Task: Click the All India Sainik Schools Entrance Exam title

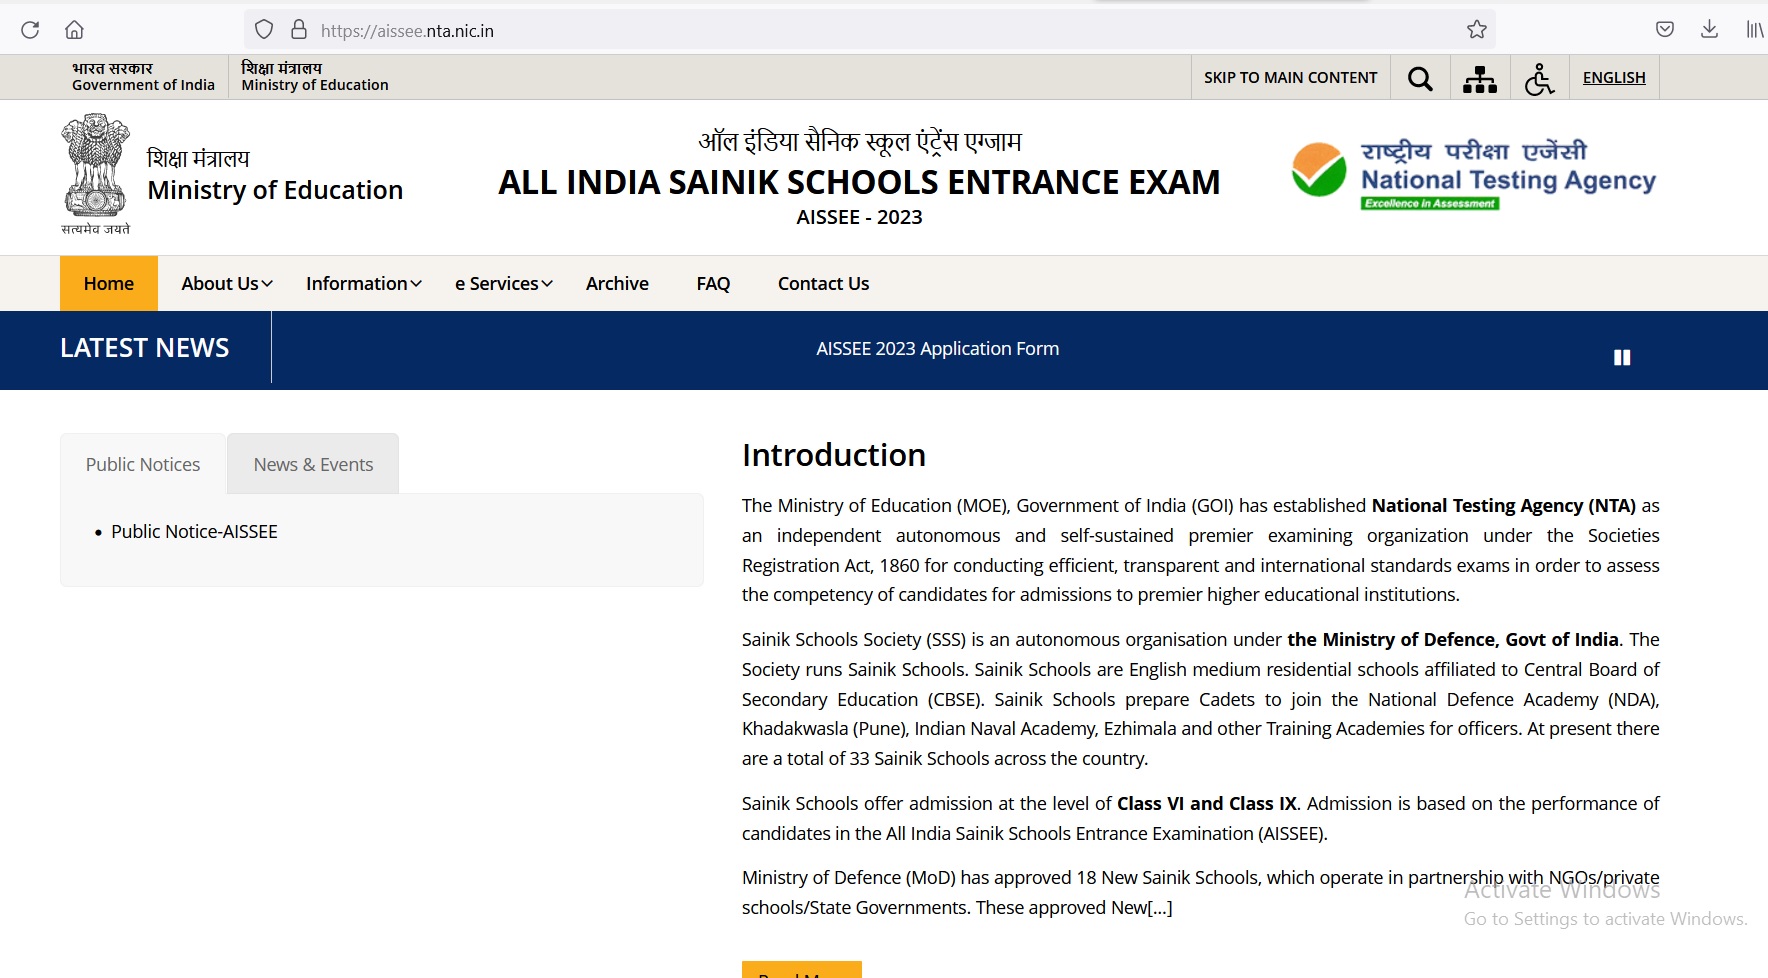Action: point(859,182)
